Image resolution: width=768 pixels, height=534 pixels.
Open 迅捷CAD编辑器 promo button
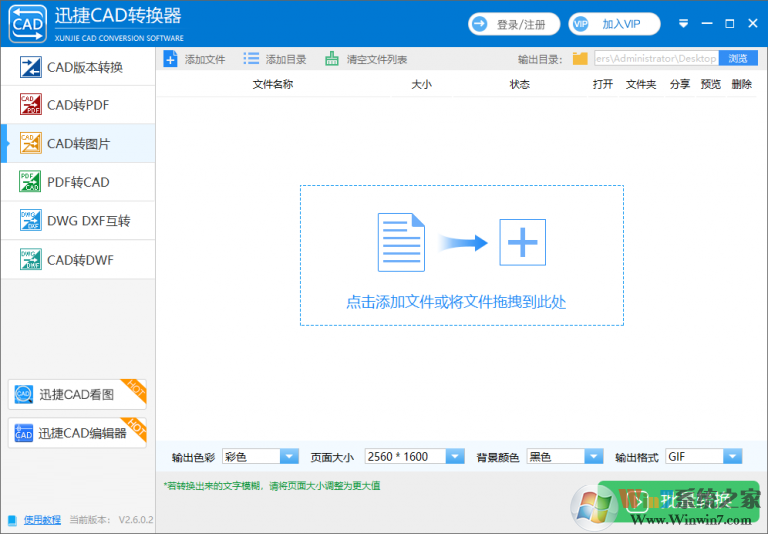tap(77, 433)
